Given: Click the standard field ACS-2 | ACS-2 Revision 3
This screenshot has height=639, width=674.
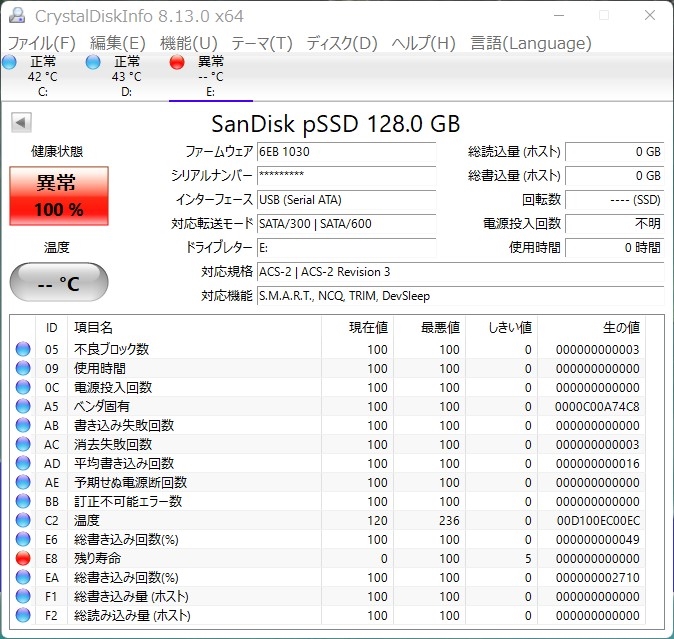Looking at the screenshot, I should (460, 272).
